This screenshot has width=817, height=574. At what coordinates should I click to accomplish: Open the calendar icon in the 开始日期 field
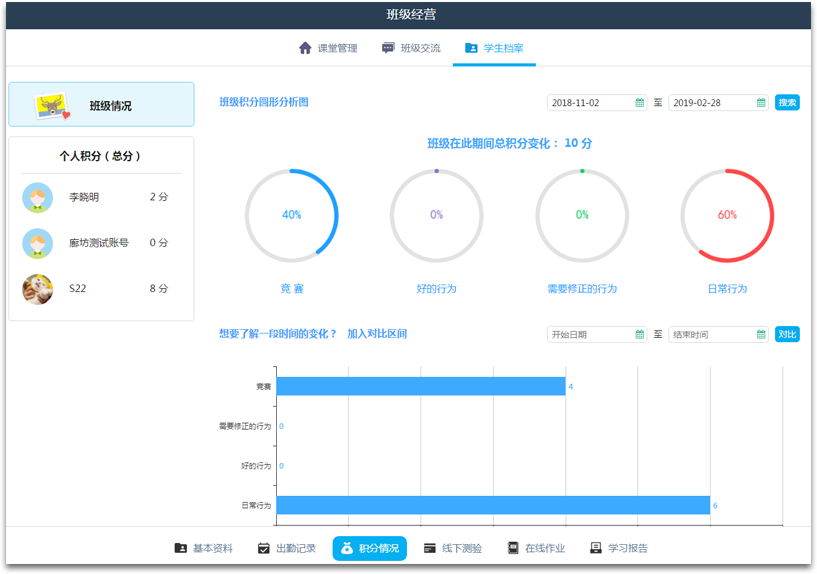point(640,334)
